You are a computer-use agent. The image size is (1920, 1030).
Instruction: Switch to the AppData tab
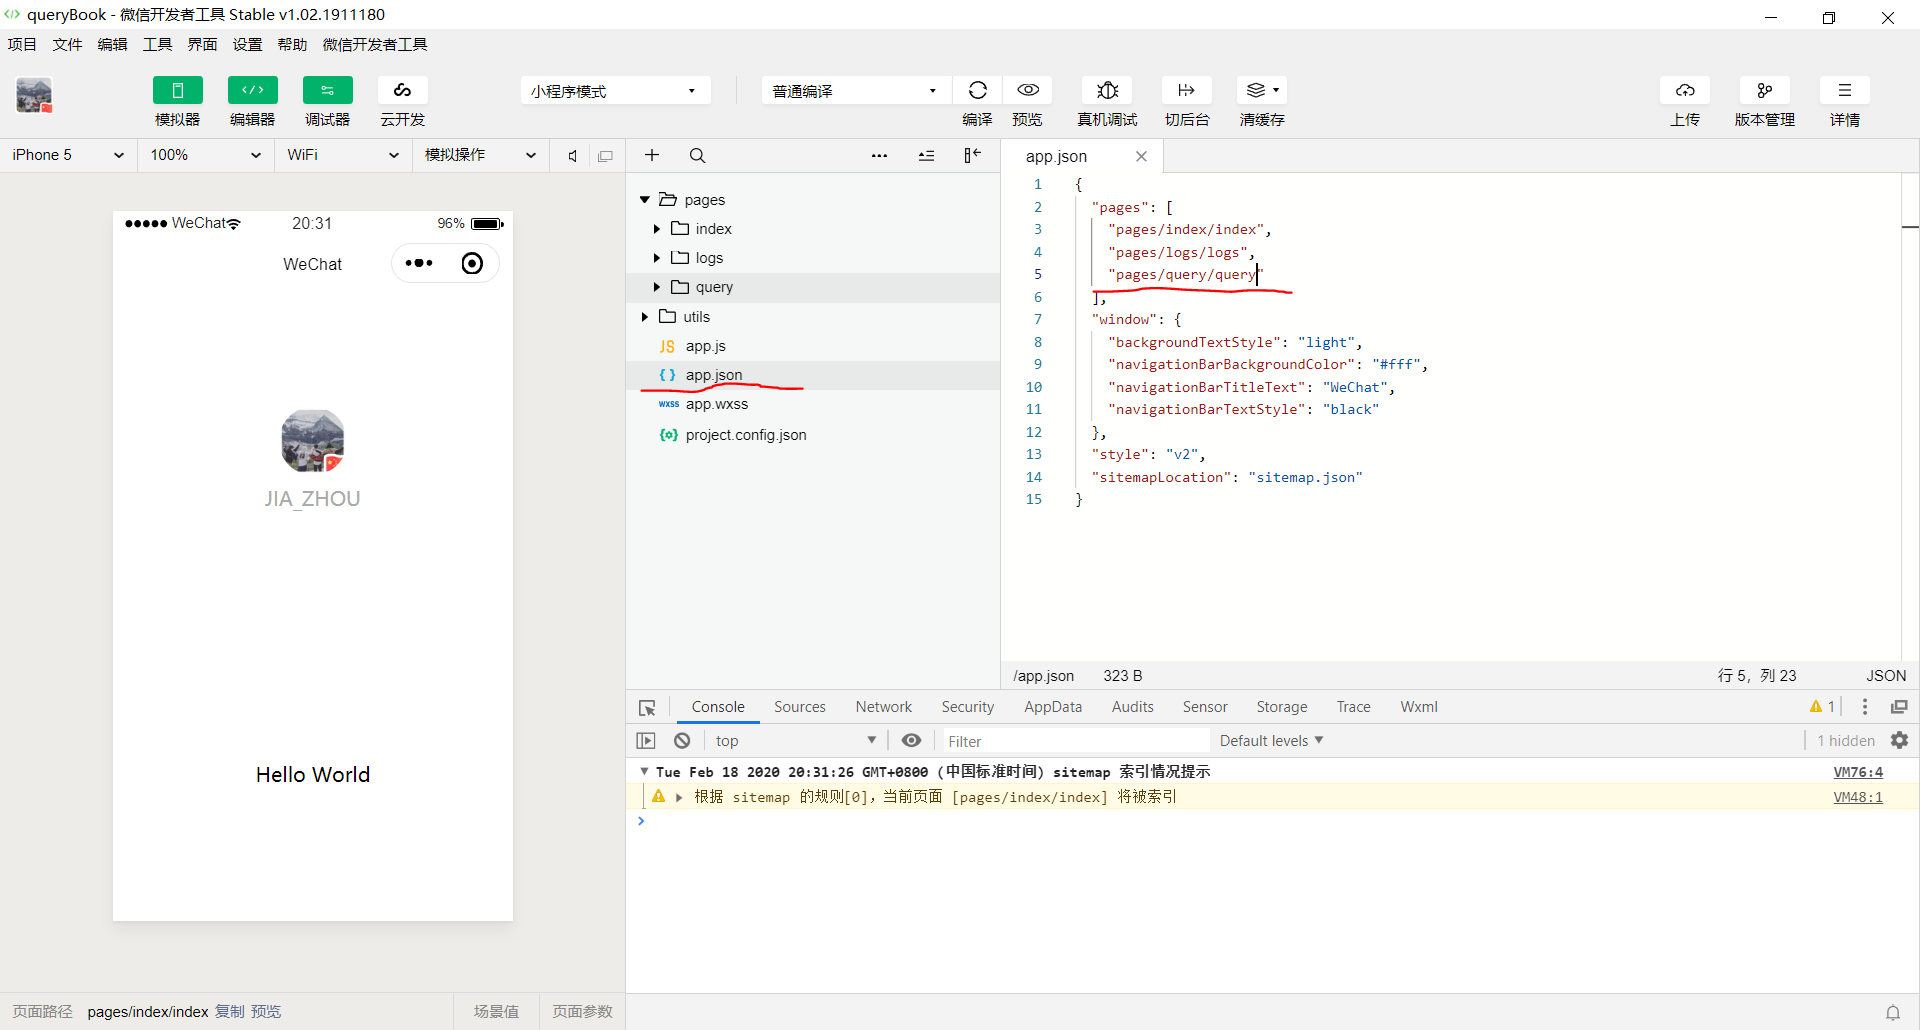pos(1053,707)
